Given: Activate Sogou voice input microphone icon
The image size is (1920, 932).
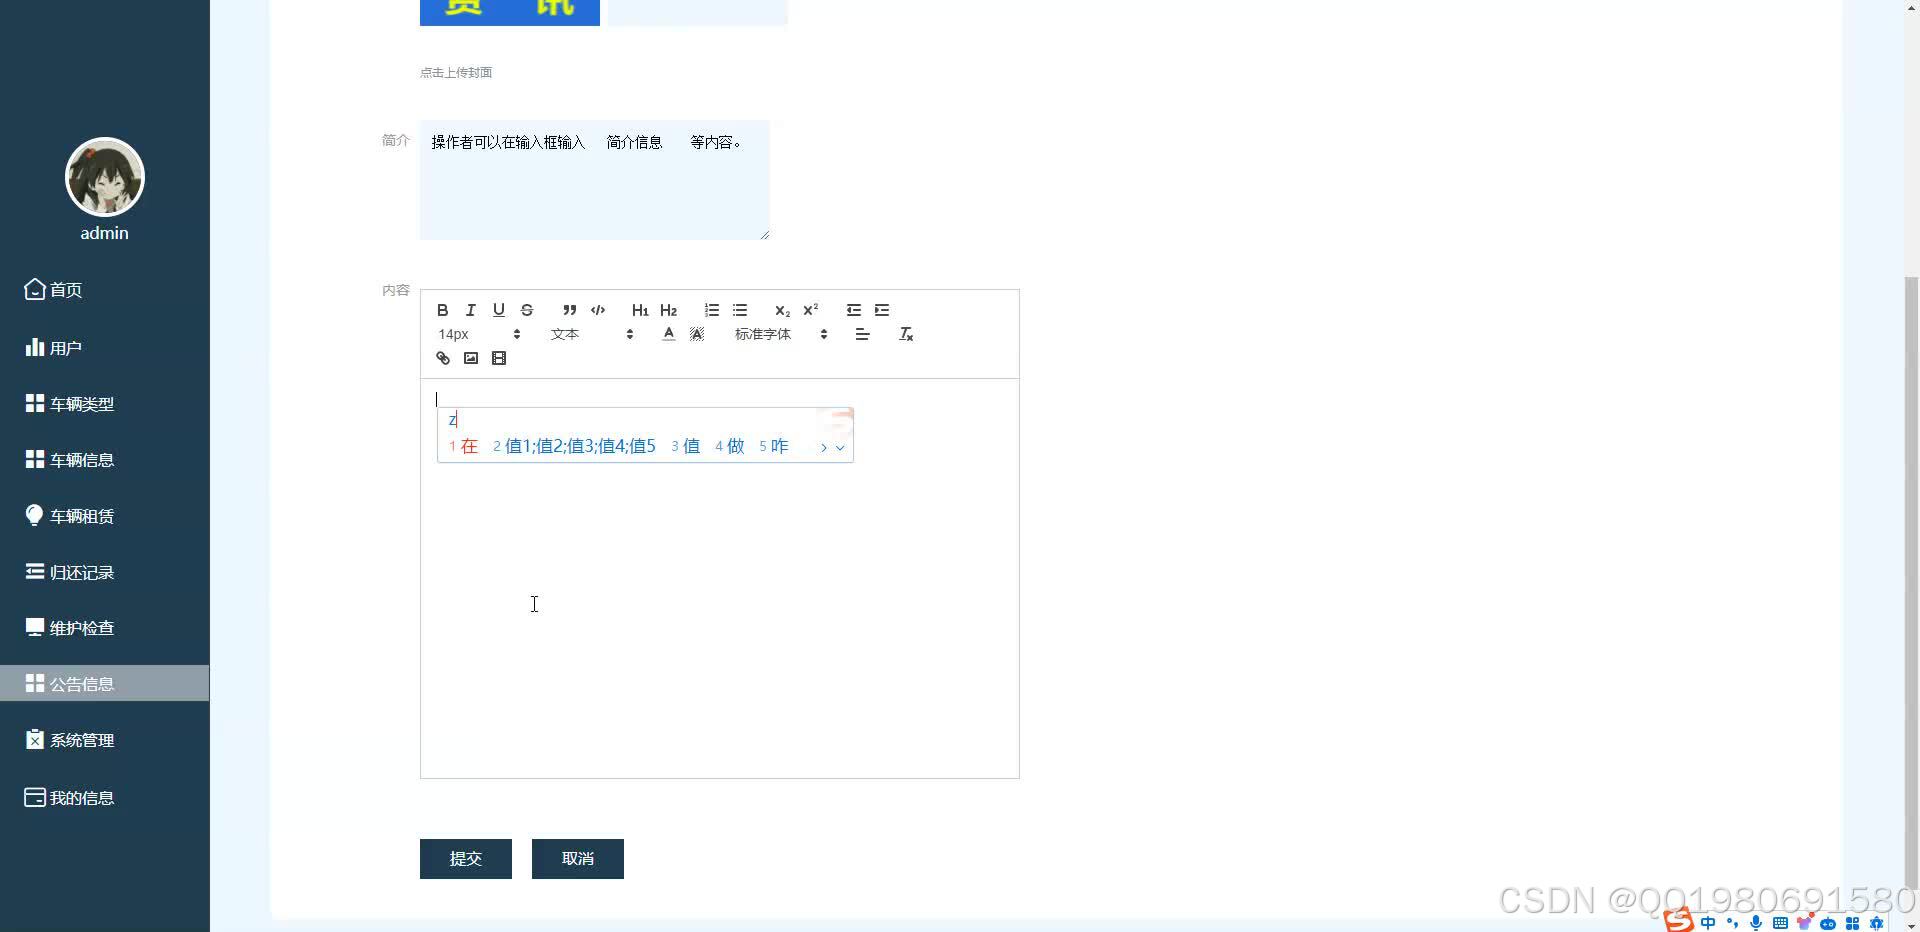Looking at the screenshot, I should click(x=1754, y=922).
